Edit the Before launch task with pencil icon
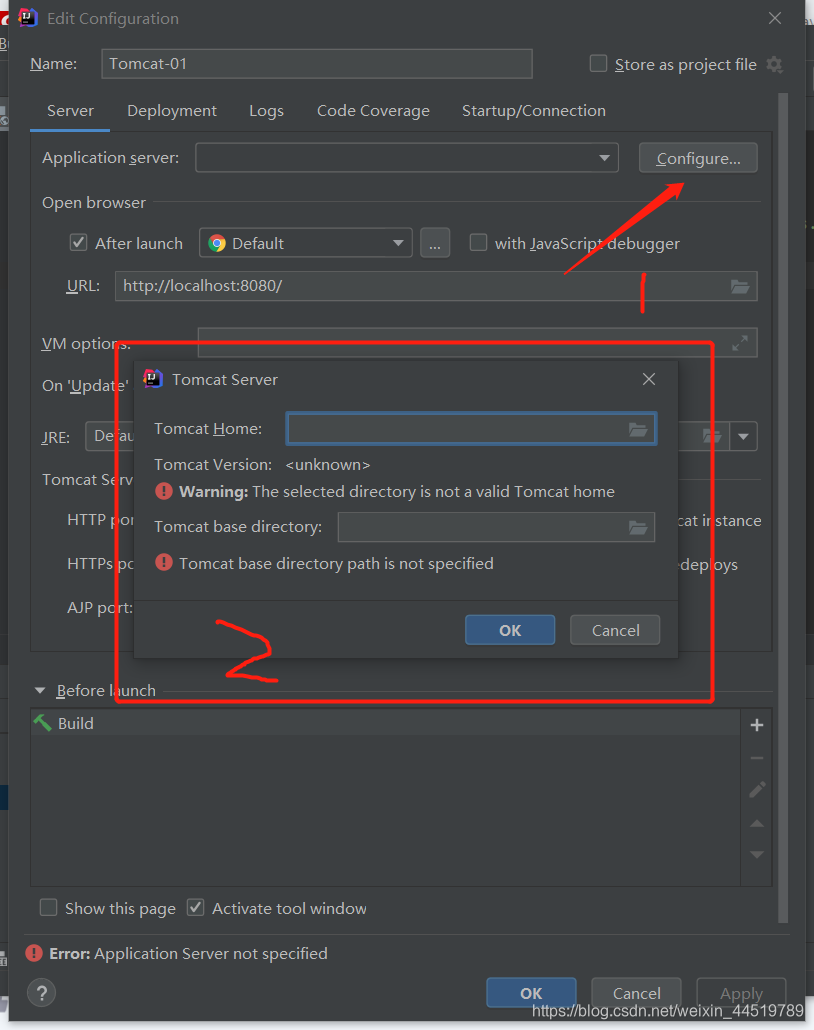Viewport: 814px width, 1030px height. [x=757, y=790]
